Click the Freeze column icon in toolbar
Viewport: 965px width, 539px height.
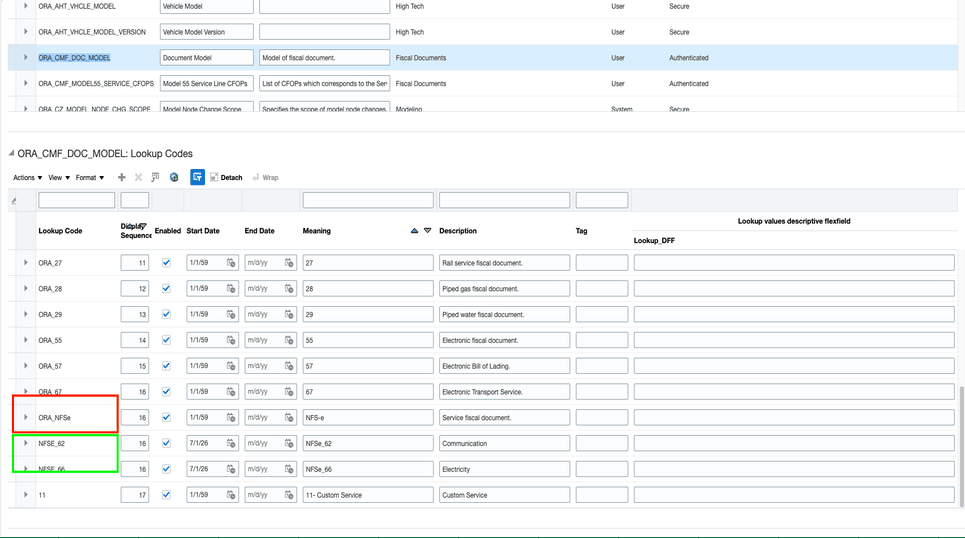click(x=155, y=177)
